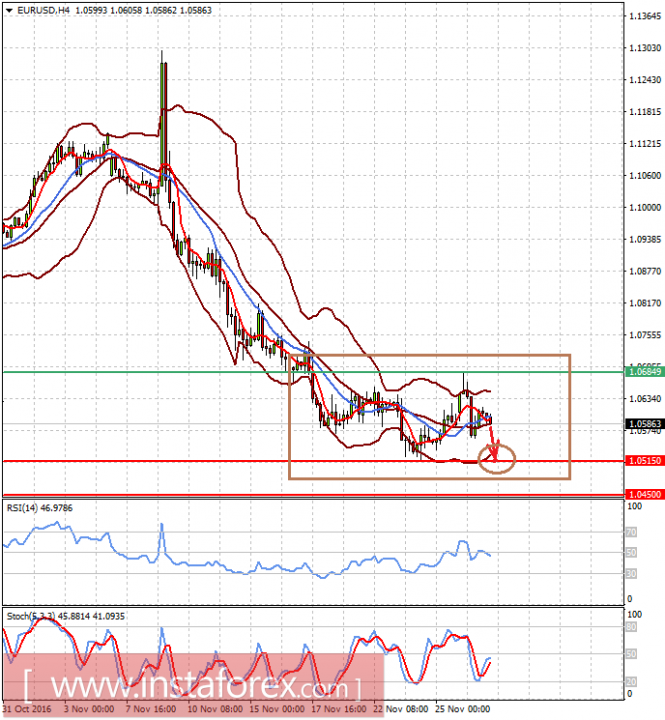Click the 7 Nov 16:00 time axis label
Viewport: 665px width, 720px height.
151,709
